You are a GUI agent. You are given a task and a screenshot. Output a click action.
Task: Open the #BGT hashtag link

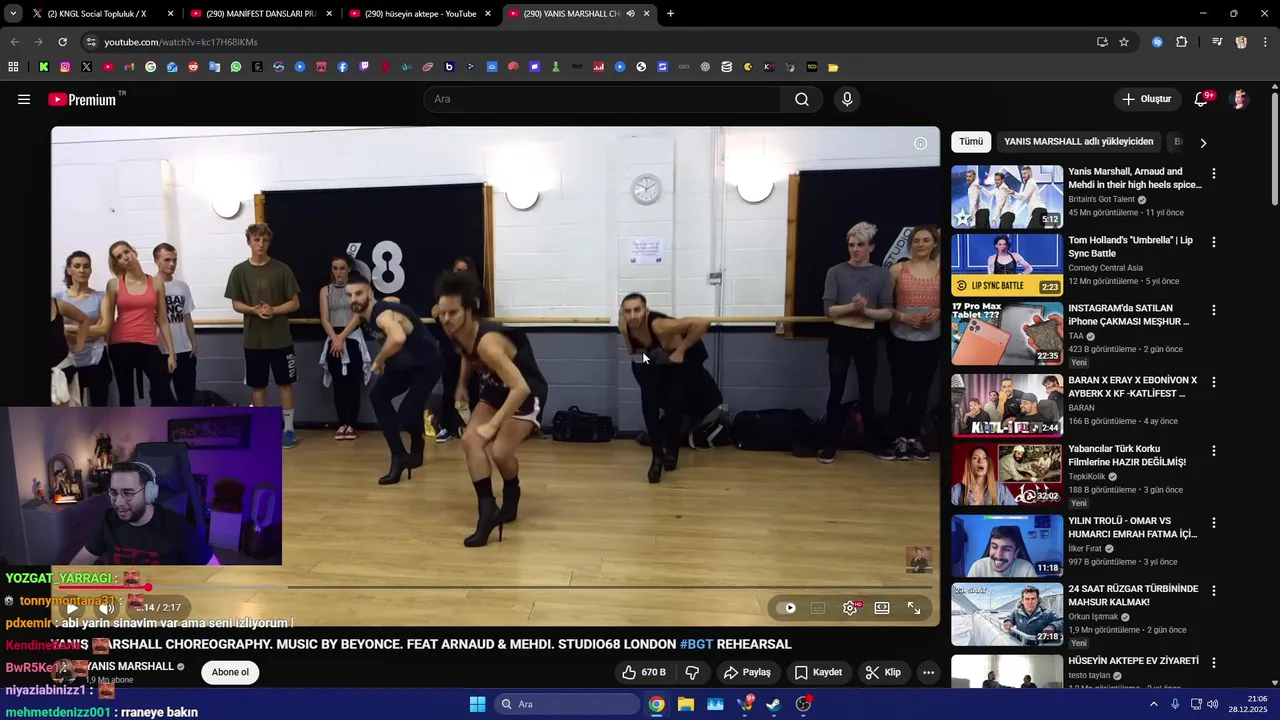click(x=696, y=644)
